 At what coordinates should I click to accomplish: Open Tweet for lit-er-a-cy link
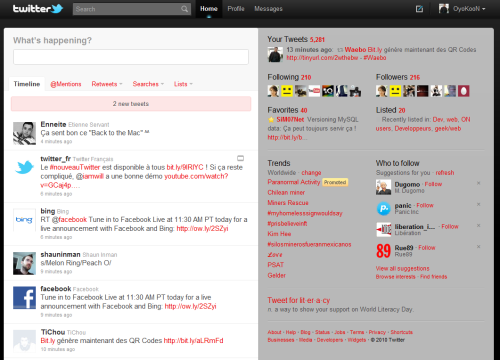click(x=299, y=300)
